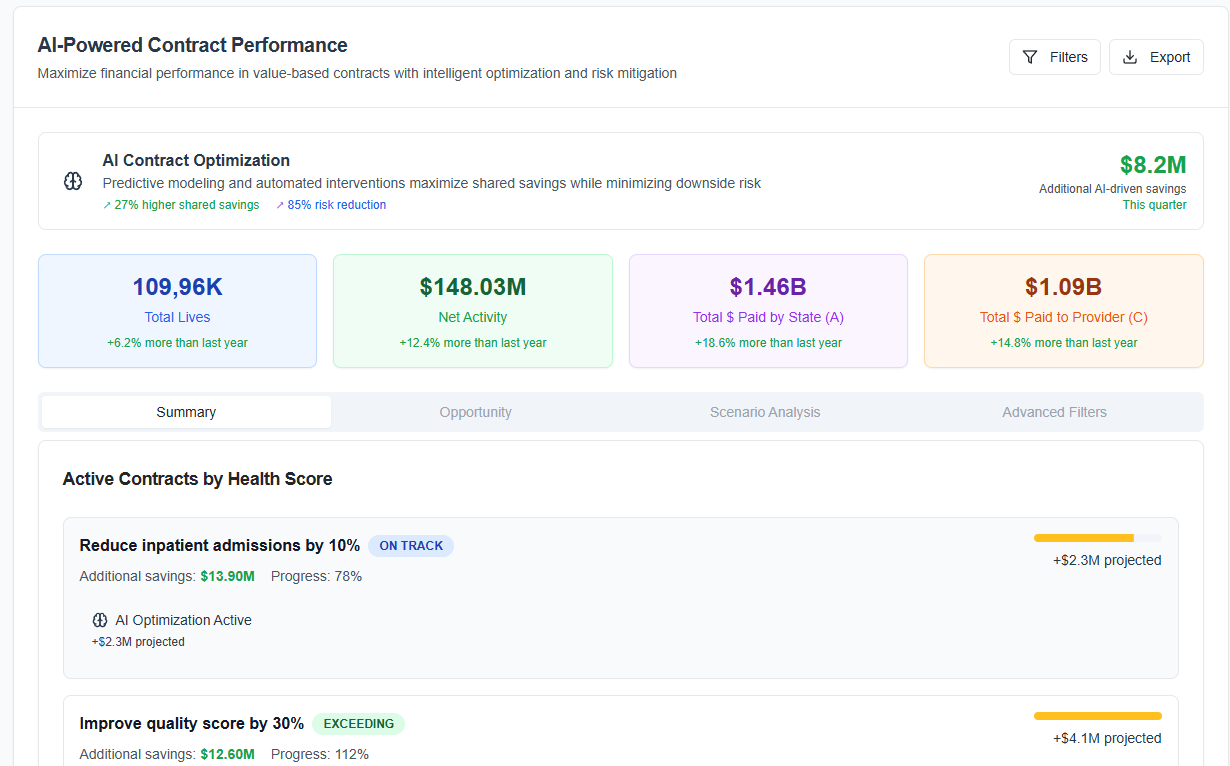Click '85% risk reduction' text
The height and width of the screenshot is (766, 1230).
point(337,205)
